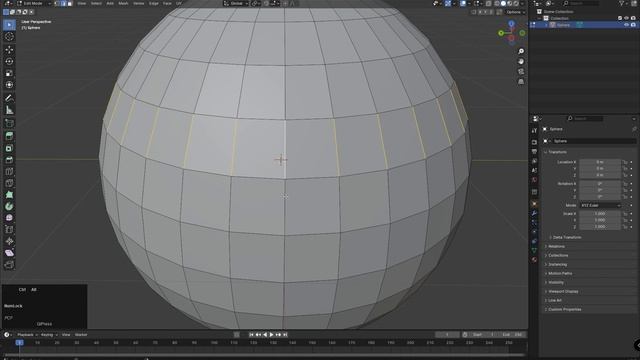Open the Vertex menu

[138, 3]
